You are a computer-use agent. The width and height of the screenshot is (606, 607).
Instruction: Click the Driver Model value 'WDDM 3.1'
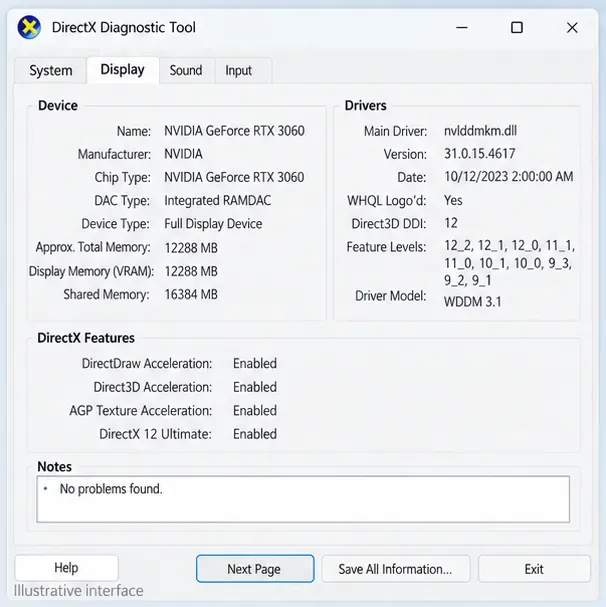coord(472,302)
